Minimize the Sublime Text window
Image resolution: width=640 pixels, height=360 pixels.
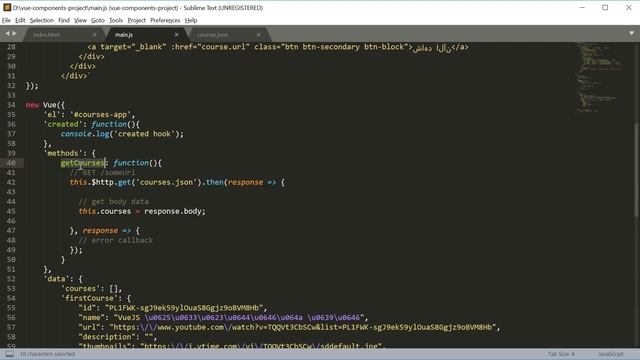(582, 8)
